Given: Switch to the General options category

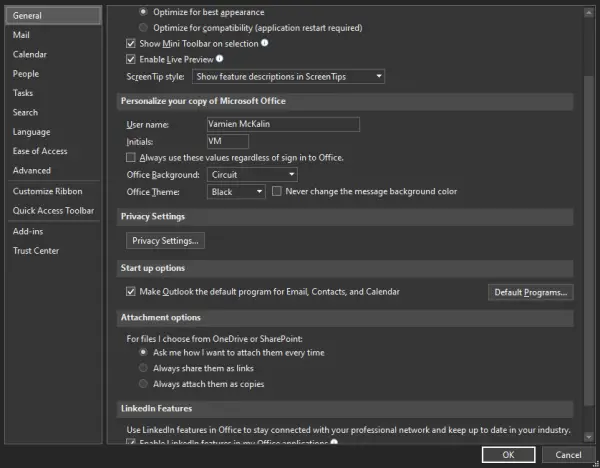Looking at the screenshot, I should coord(53,16).
